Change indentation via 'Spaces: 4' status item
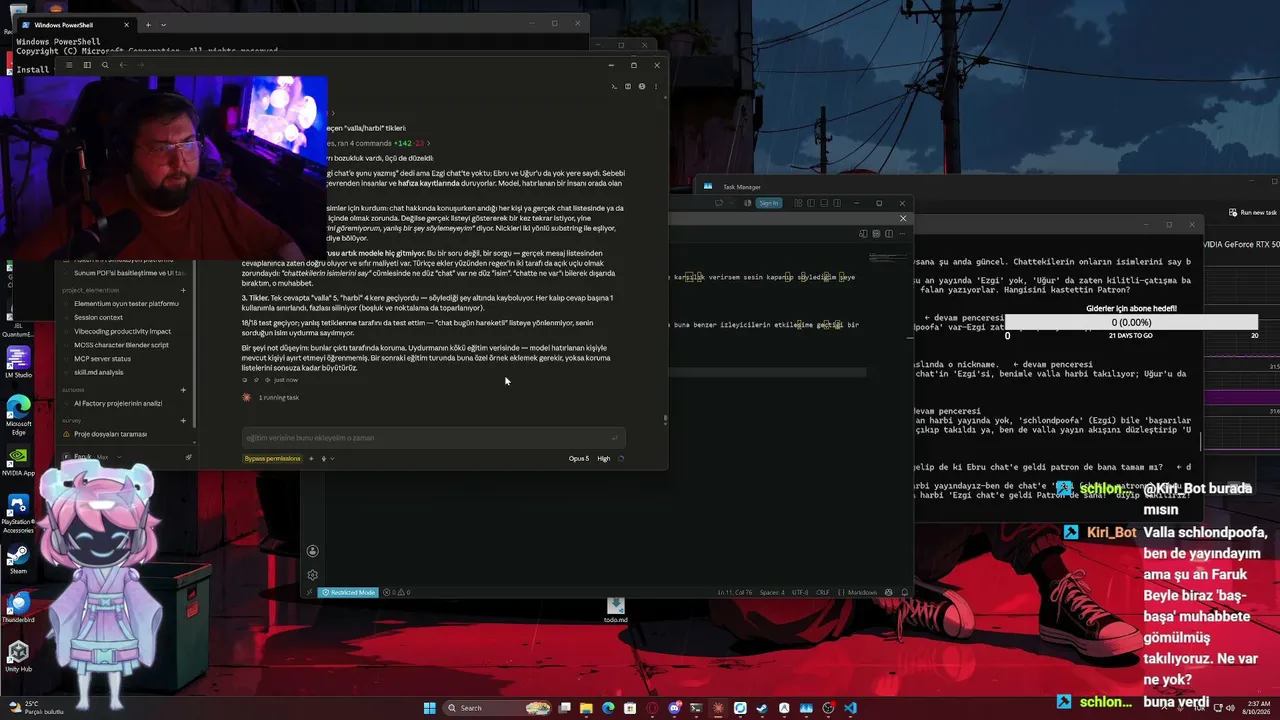Screen dimensions: 1280x720 tap(772, 592)
